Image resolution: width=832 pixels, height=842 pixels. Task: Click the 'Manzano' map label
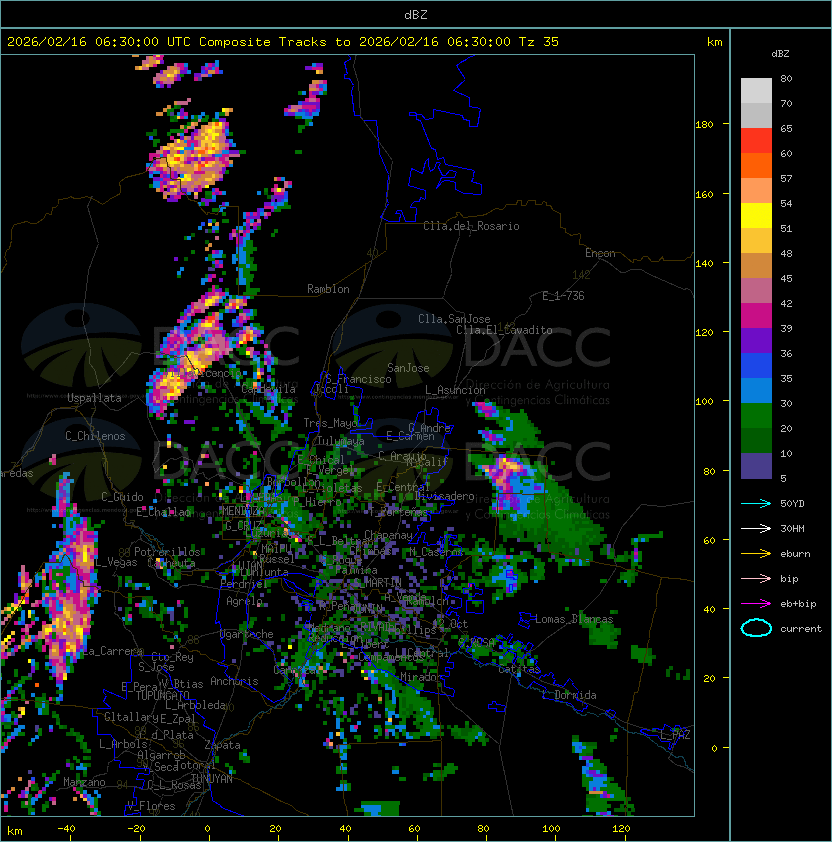(84, 782)
